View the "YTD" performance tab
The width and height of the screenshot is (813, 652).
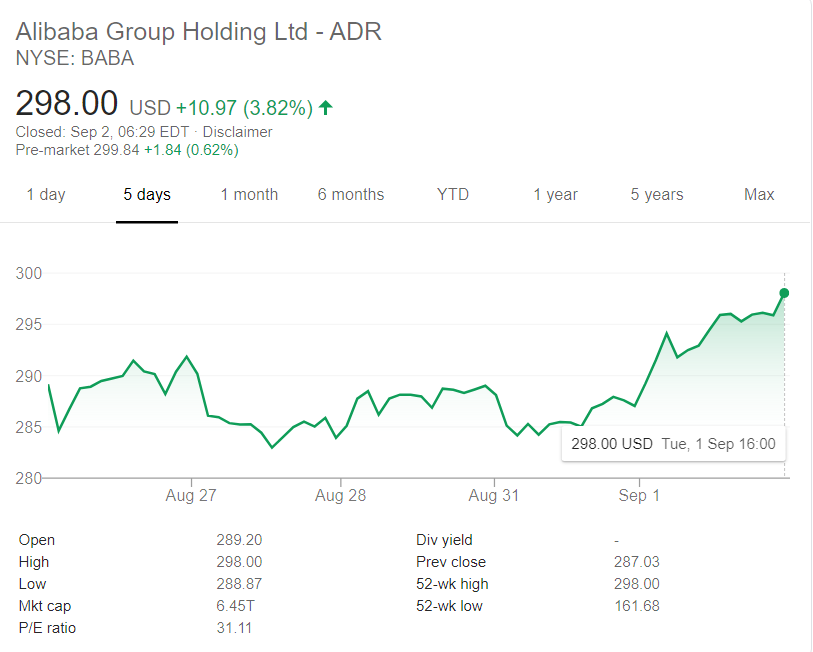pyautogui.click(x=452, y=194)
